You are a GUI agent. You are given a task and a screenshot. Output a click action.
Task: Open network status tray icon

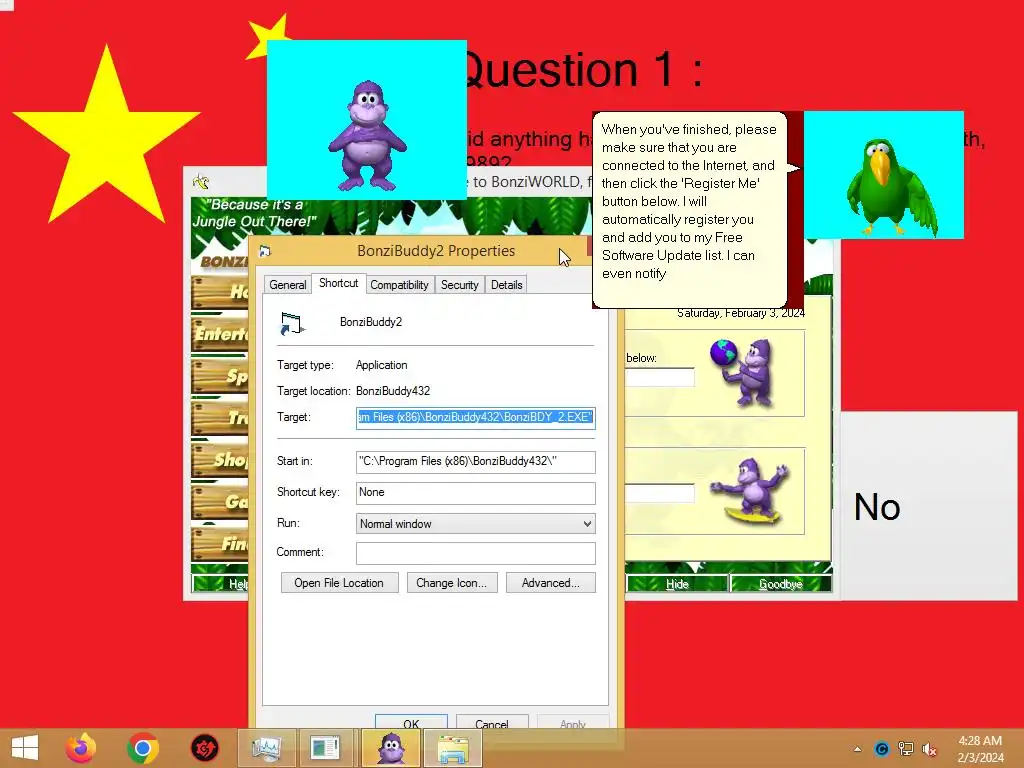906,749
